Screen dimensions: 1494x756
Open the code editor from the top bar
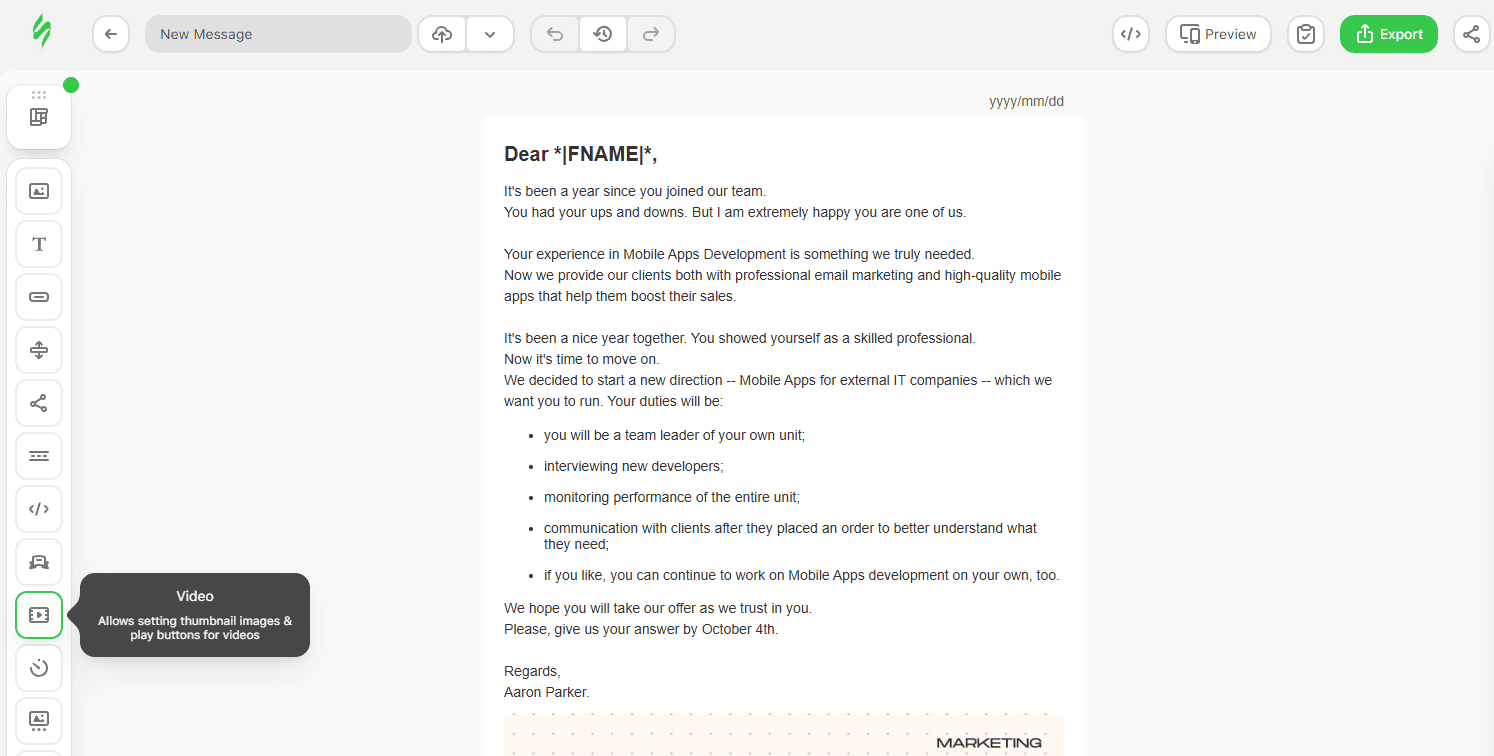1130,34
